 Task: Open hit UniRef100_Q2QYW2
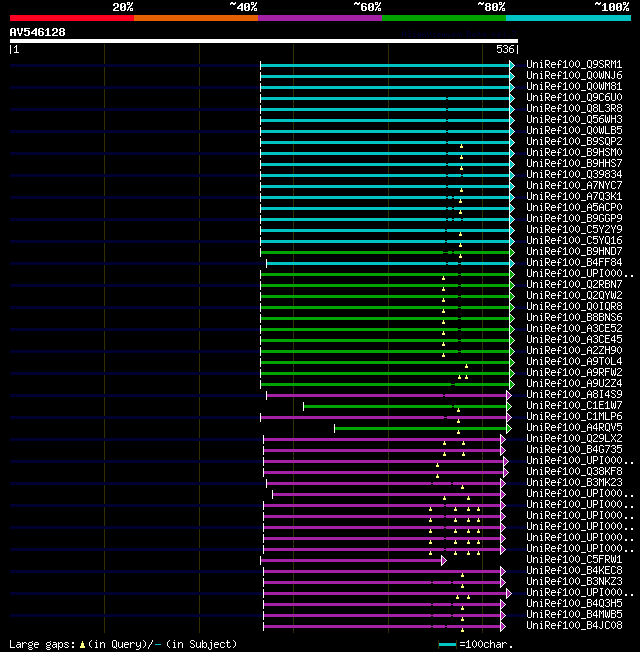click(x=574, y=295)
